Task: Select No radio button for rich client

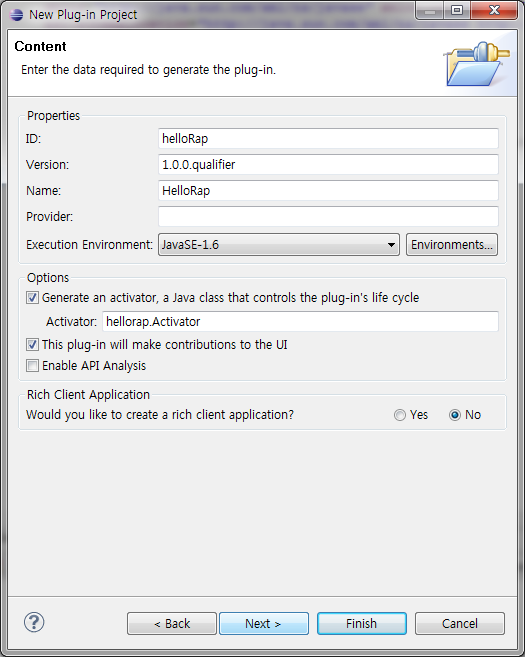Action: [x=455, y=415]
